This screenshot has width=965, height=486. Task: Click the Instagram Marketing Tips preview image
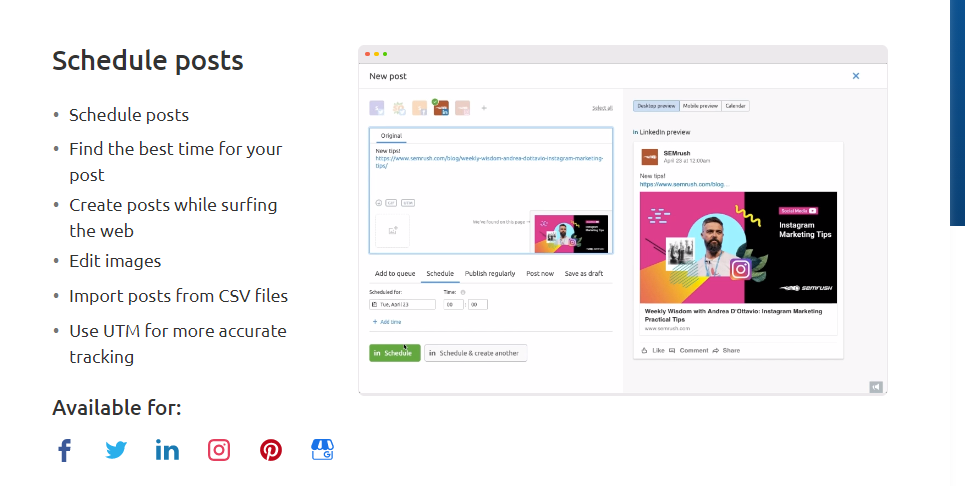739,247
